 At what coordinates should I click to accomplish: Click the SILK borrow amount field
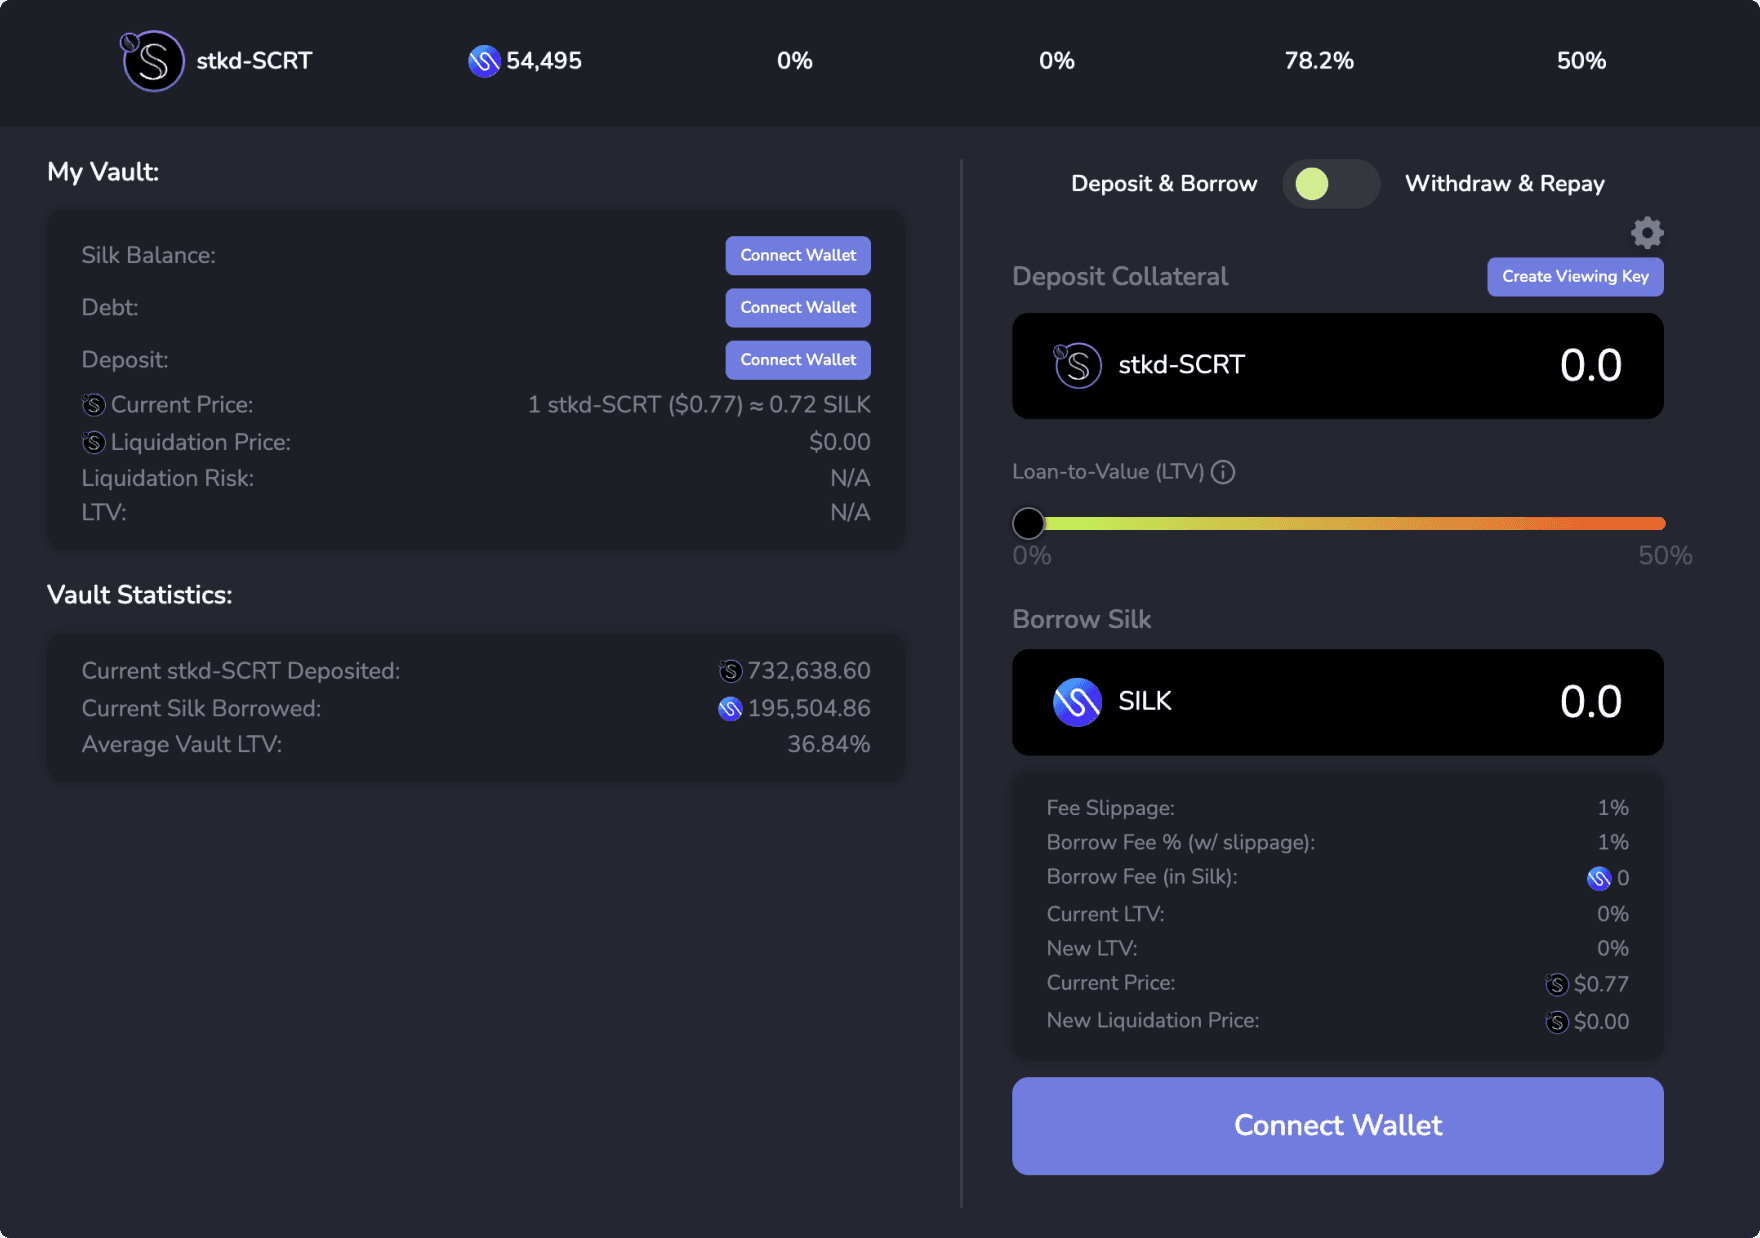pyautogui.click(x=1338, y=702)
